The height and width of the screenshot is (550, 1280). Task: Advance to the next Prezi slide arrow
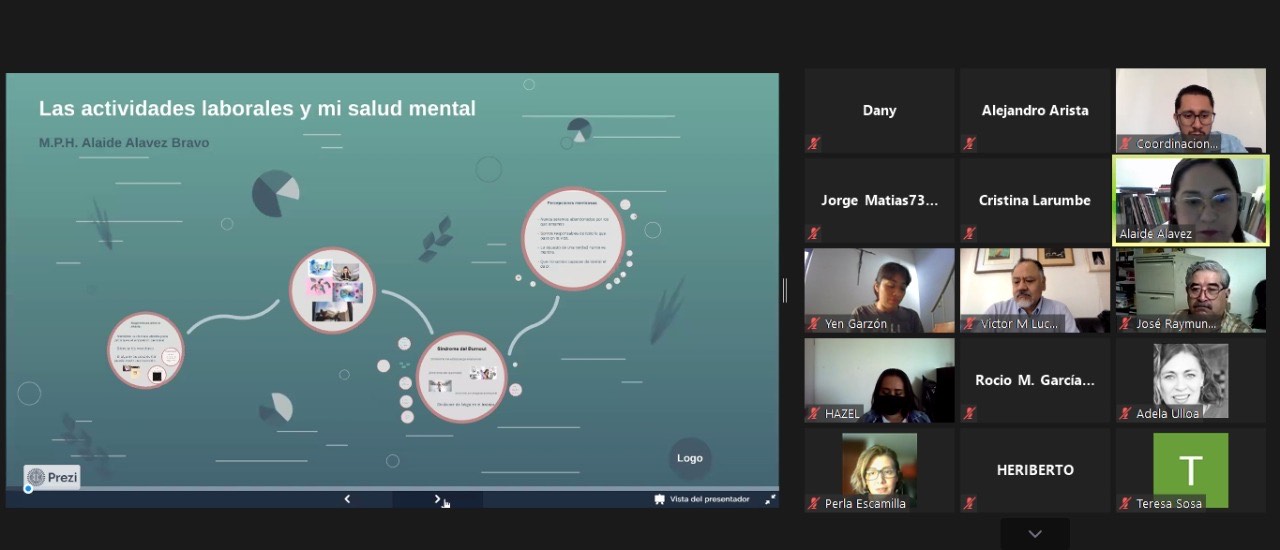437,499
